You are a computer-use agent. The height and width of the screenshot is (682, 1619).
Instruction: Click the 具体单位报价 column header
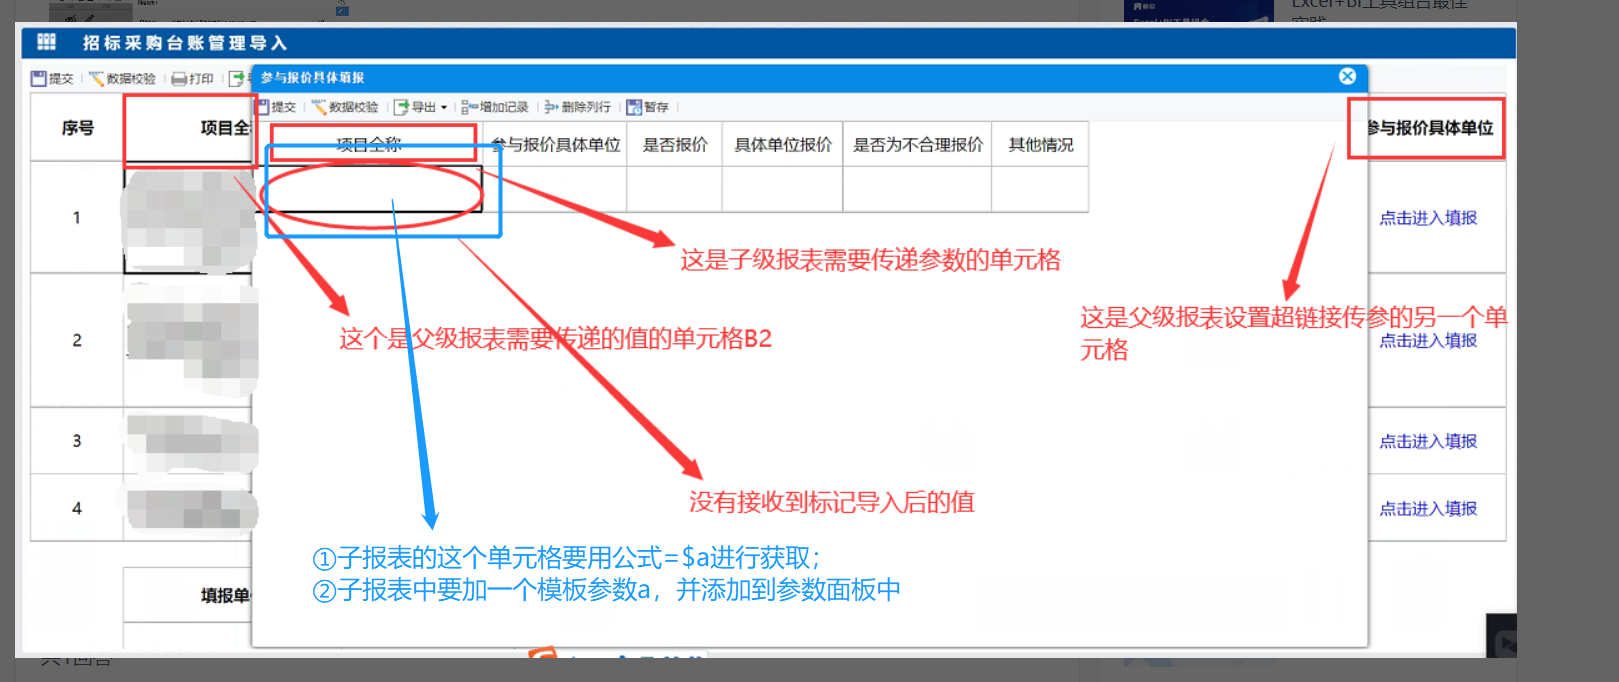click(x=783, y=144)
